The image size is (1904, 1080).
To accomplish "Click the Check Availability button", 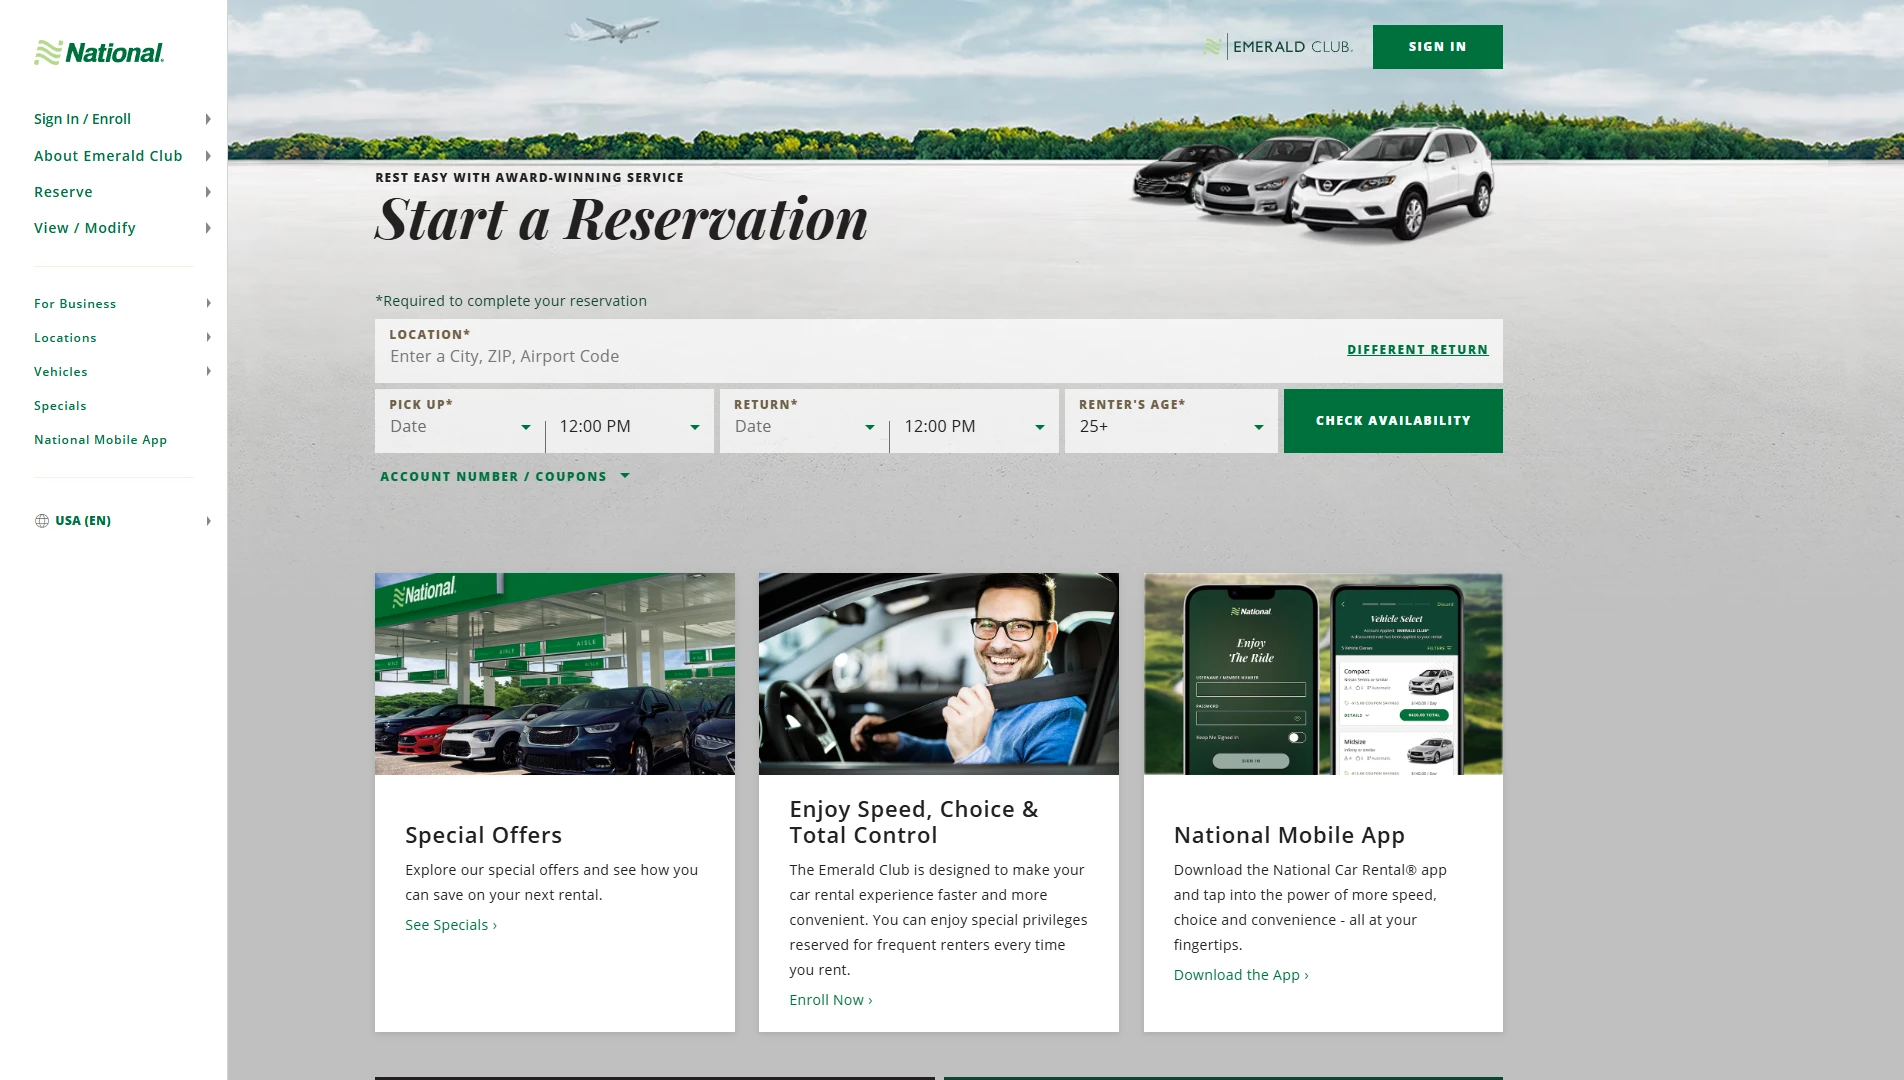I will pos(1393,421).
